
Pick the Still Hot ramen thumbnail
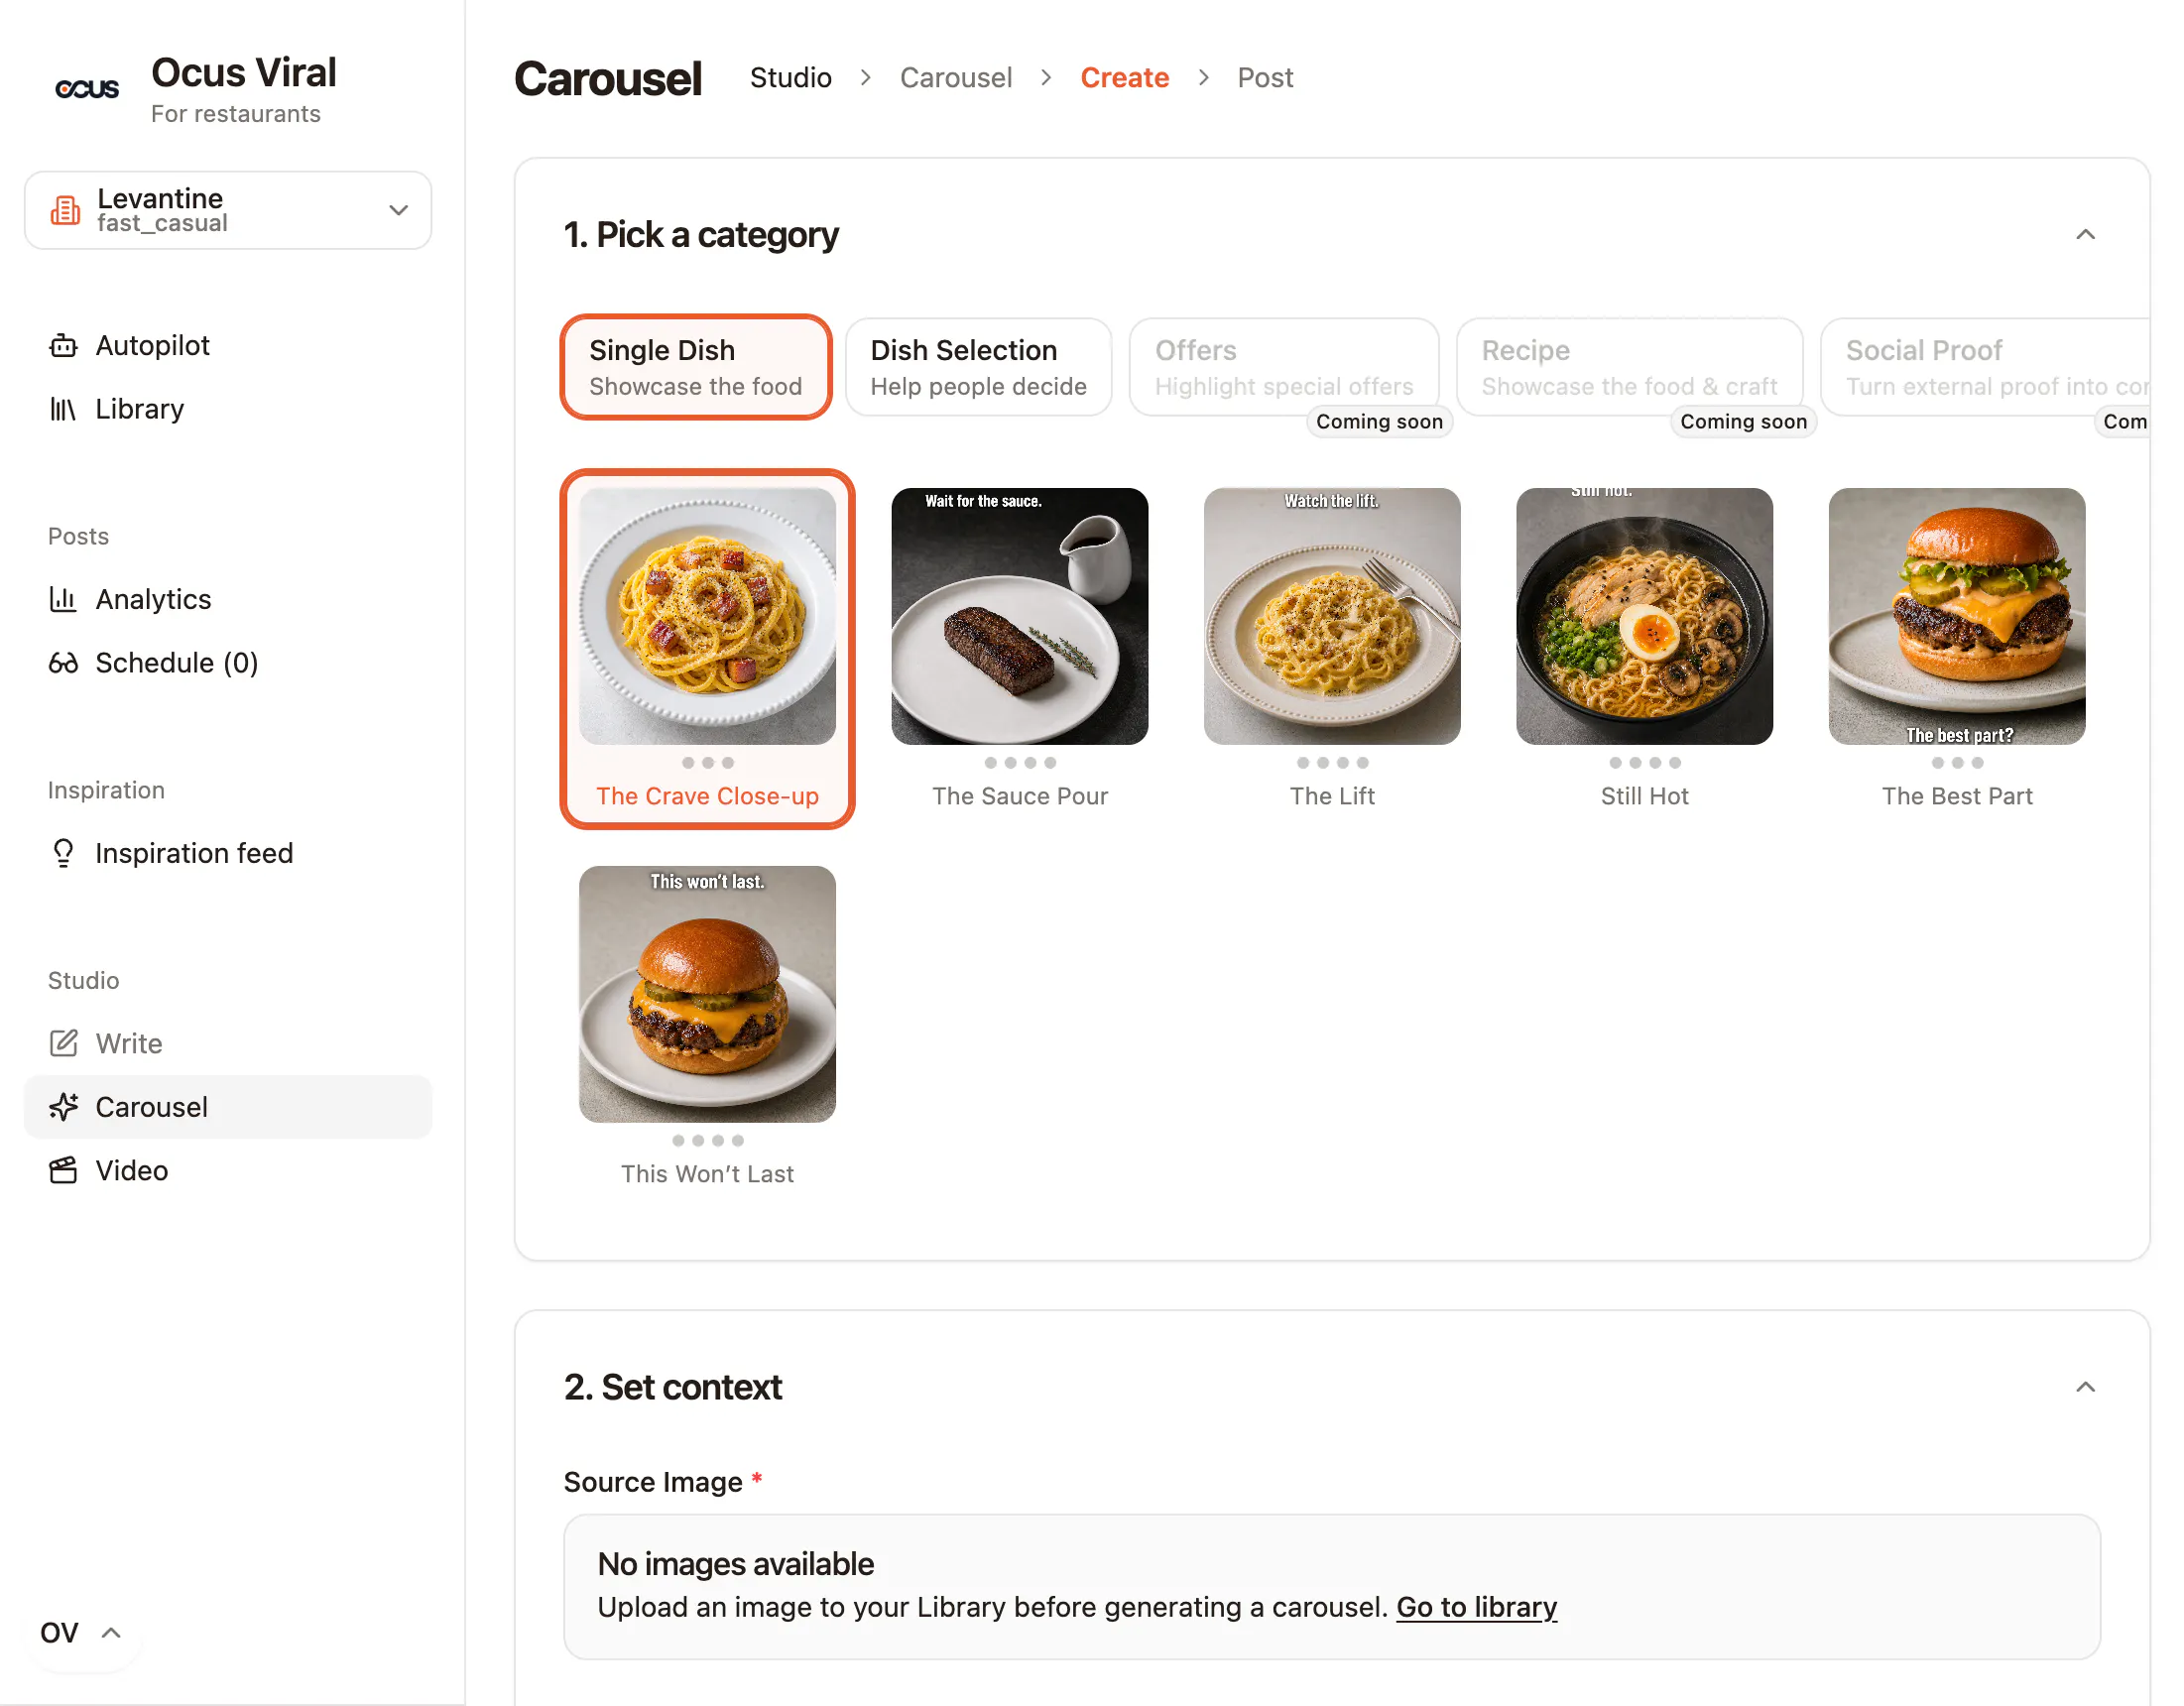[1644, 616]
